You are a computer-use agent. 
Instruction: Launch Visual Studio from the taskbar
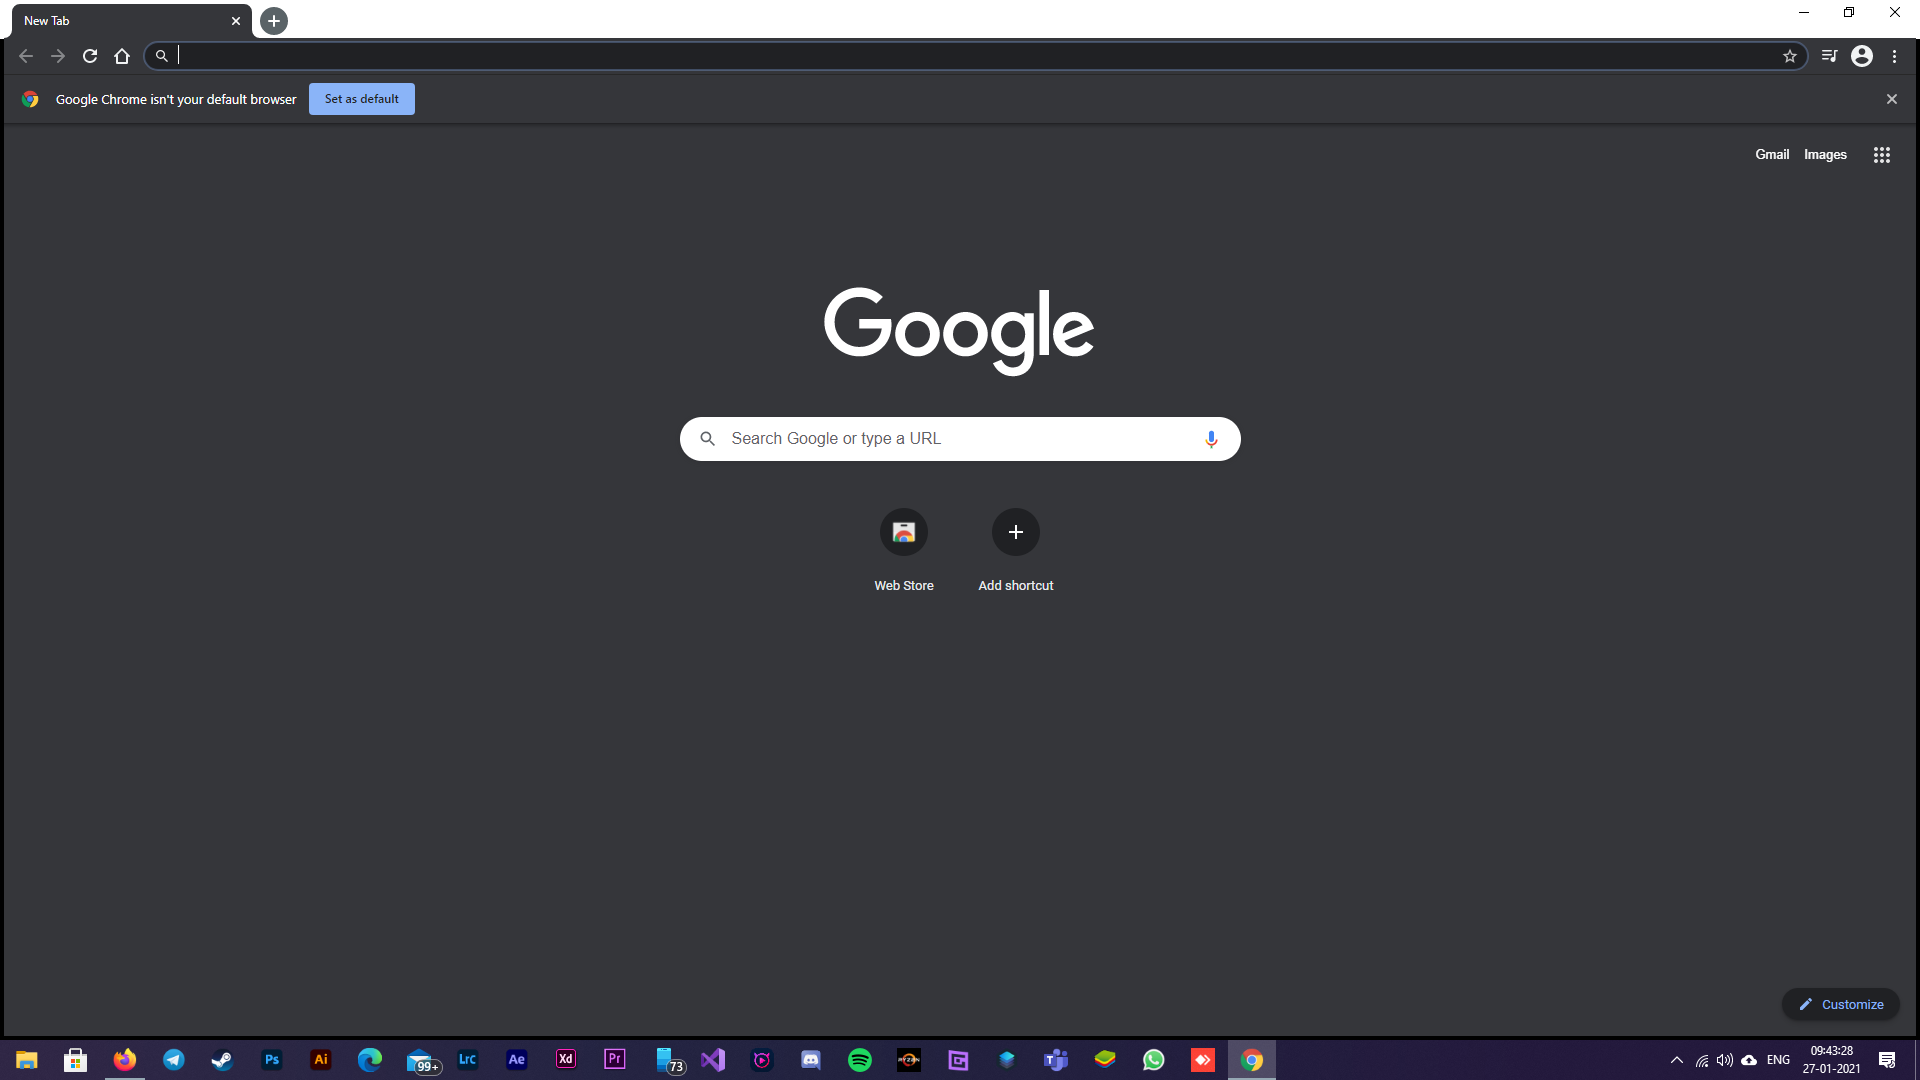(x=713, y=1060)
